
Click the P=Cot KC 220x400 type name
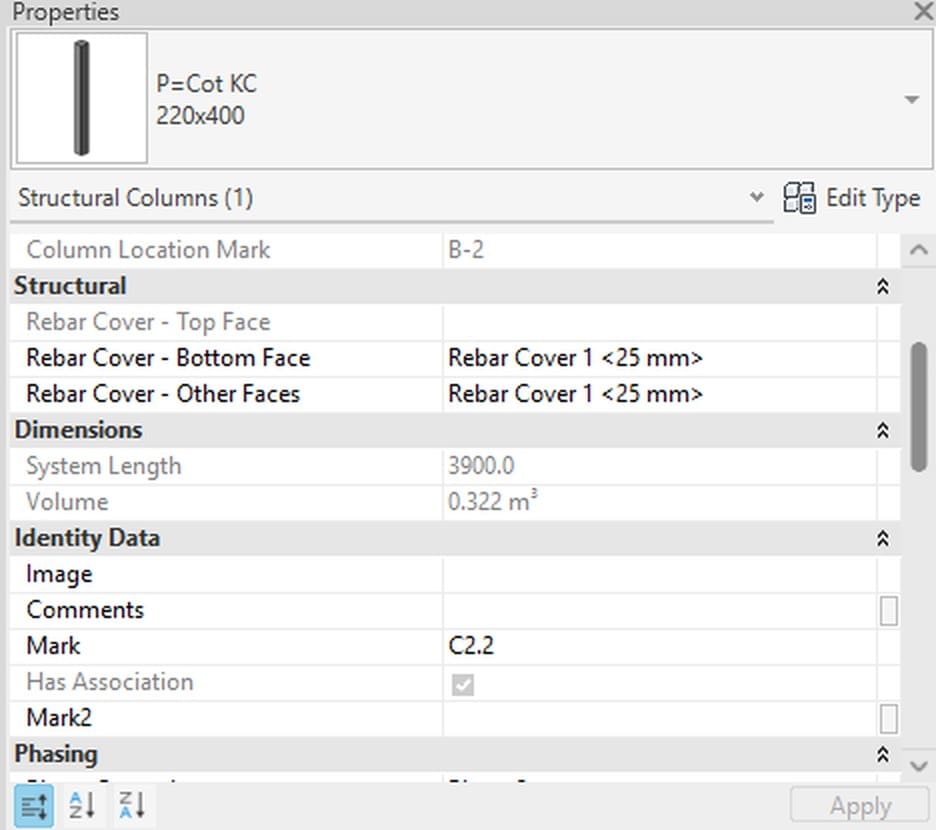coord(207,99)
